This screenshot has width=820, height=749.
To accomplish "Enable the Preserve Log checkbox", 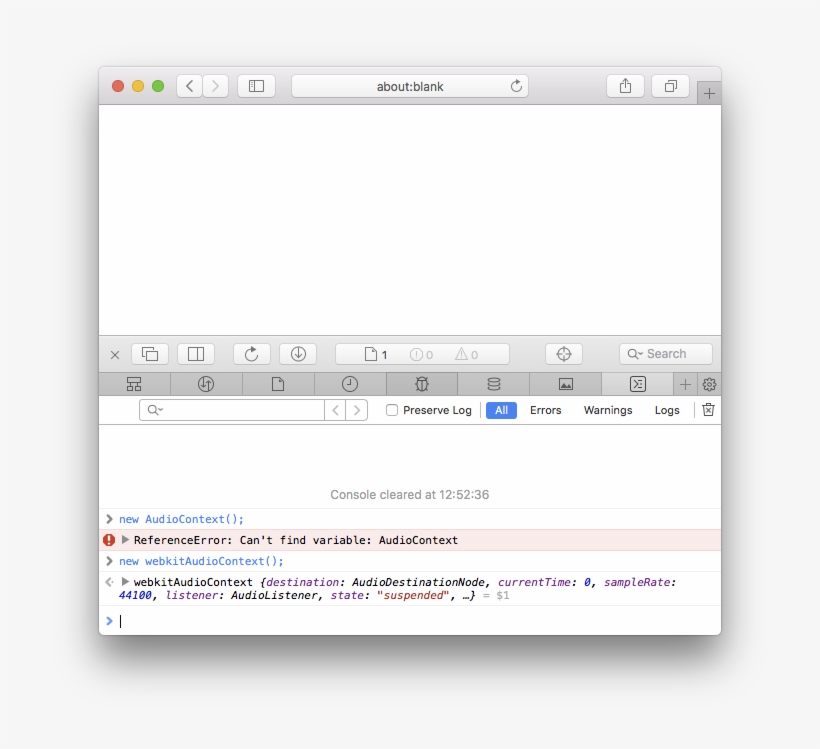I will click(x=392, y=410).
